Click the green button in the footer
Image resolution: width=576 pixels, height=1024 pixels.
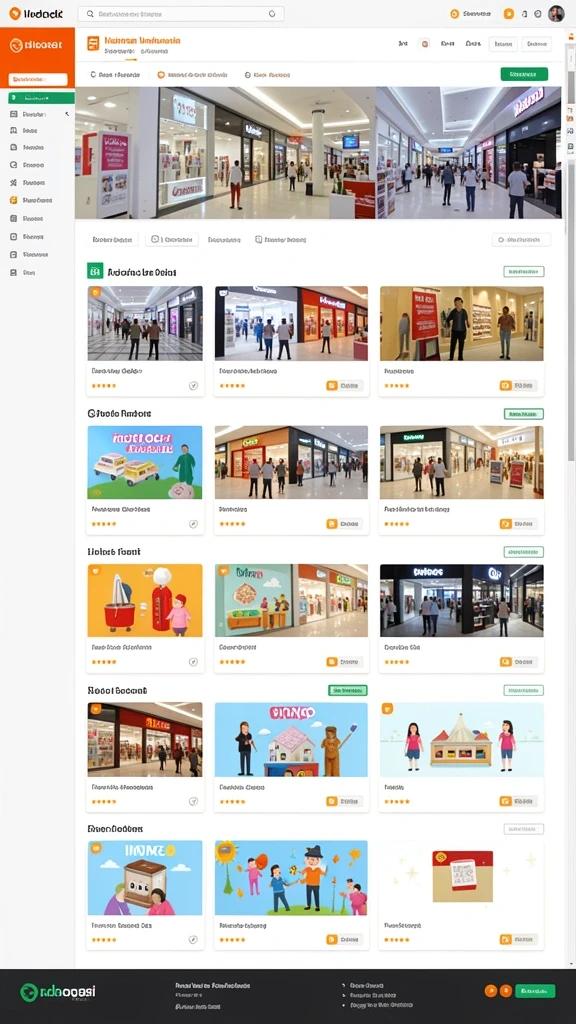535,991
